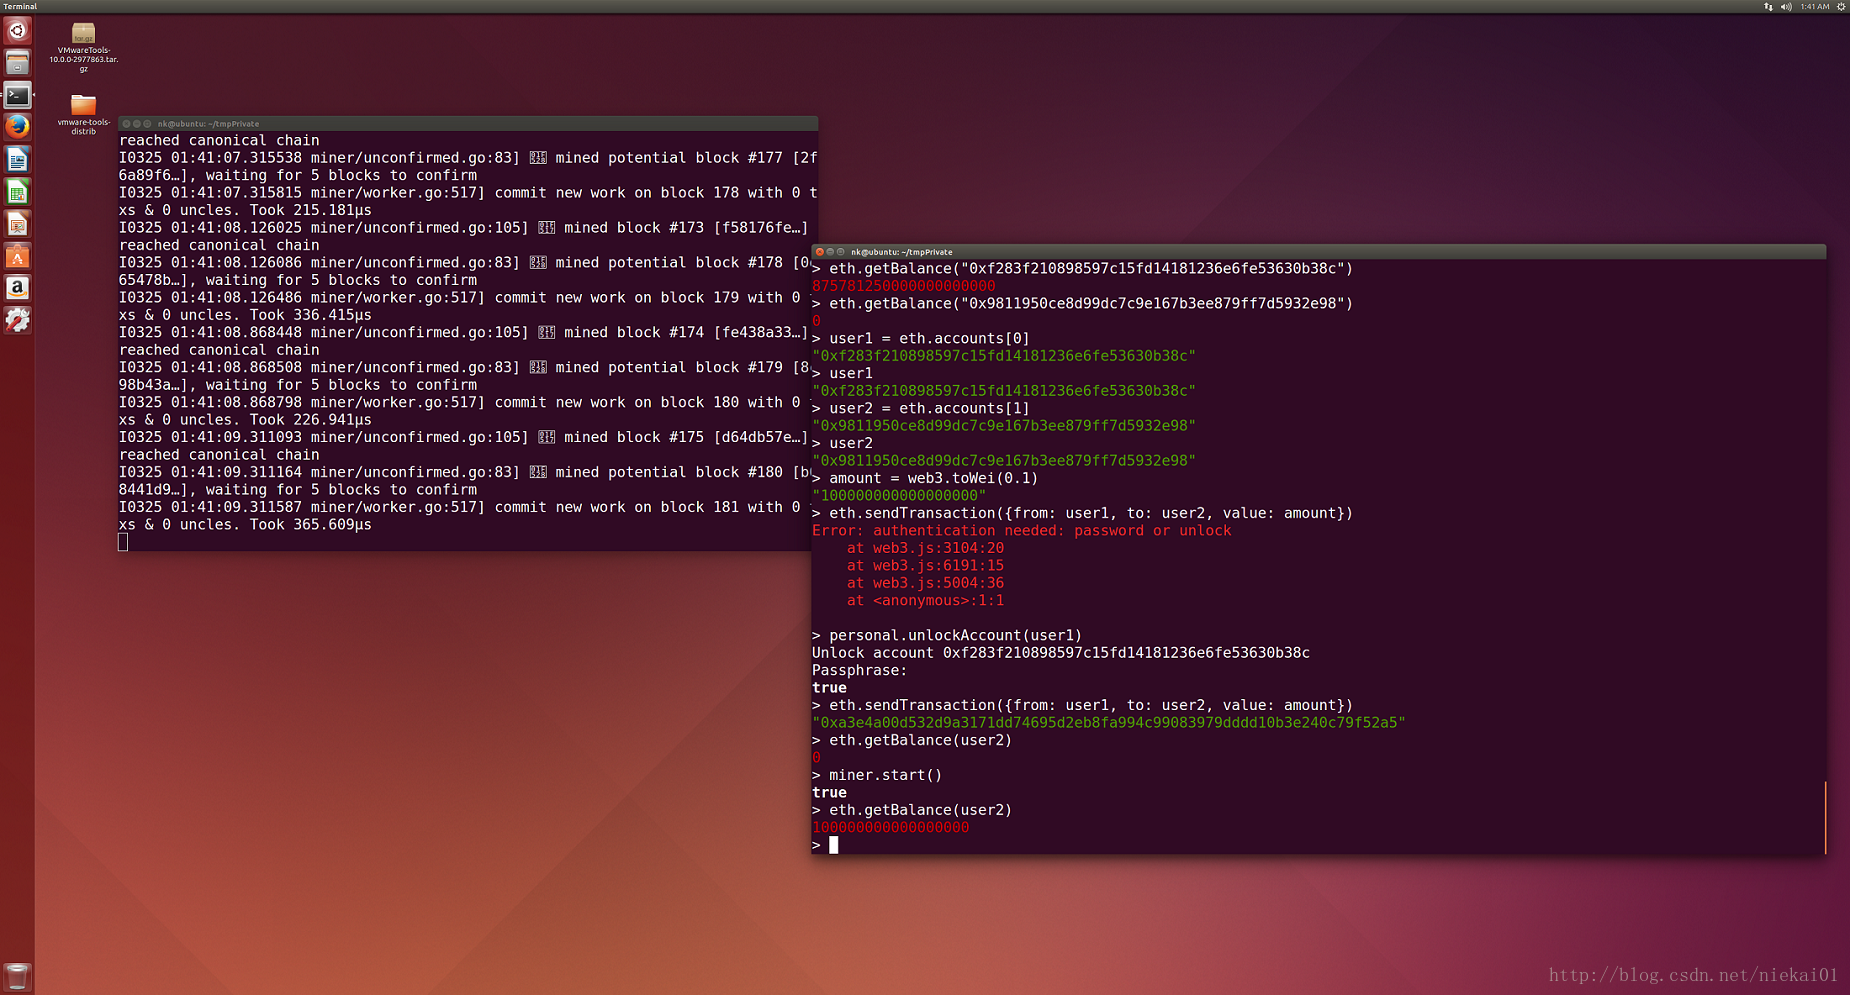Screen dimensions: 1850x995
Task: Click the balance 875781250000000000000 value
Action: coord(903,286)
